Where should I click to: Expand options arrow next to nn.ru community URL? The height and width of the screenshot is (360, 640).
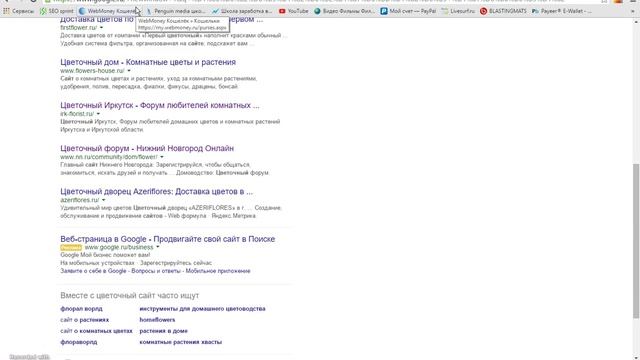[x=162, y=157]
